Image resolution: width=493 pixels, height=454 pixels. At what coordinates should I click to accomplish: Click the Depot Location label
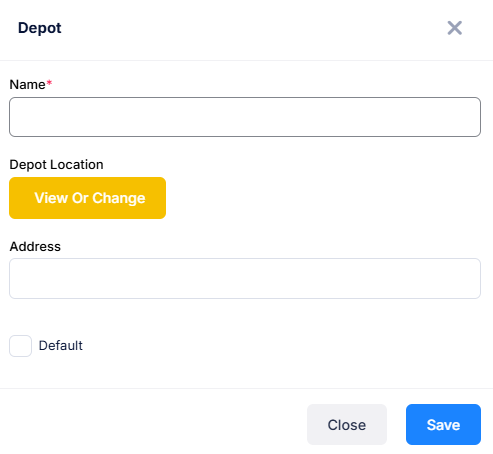[x=56, y=165]
